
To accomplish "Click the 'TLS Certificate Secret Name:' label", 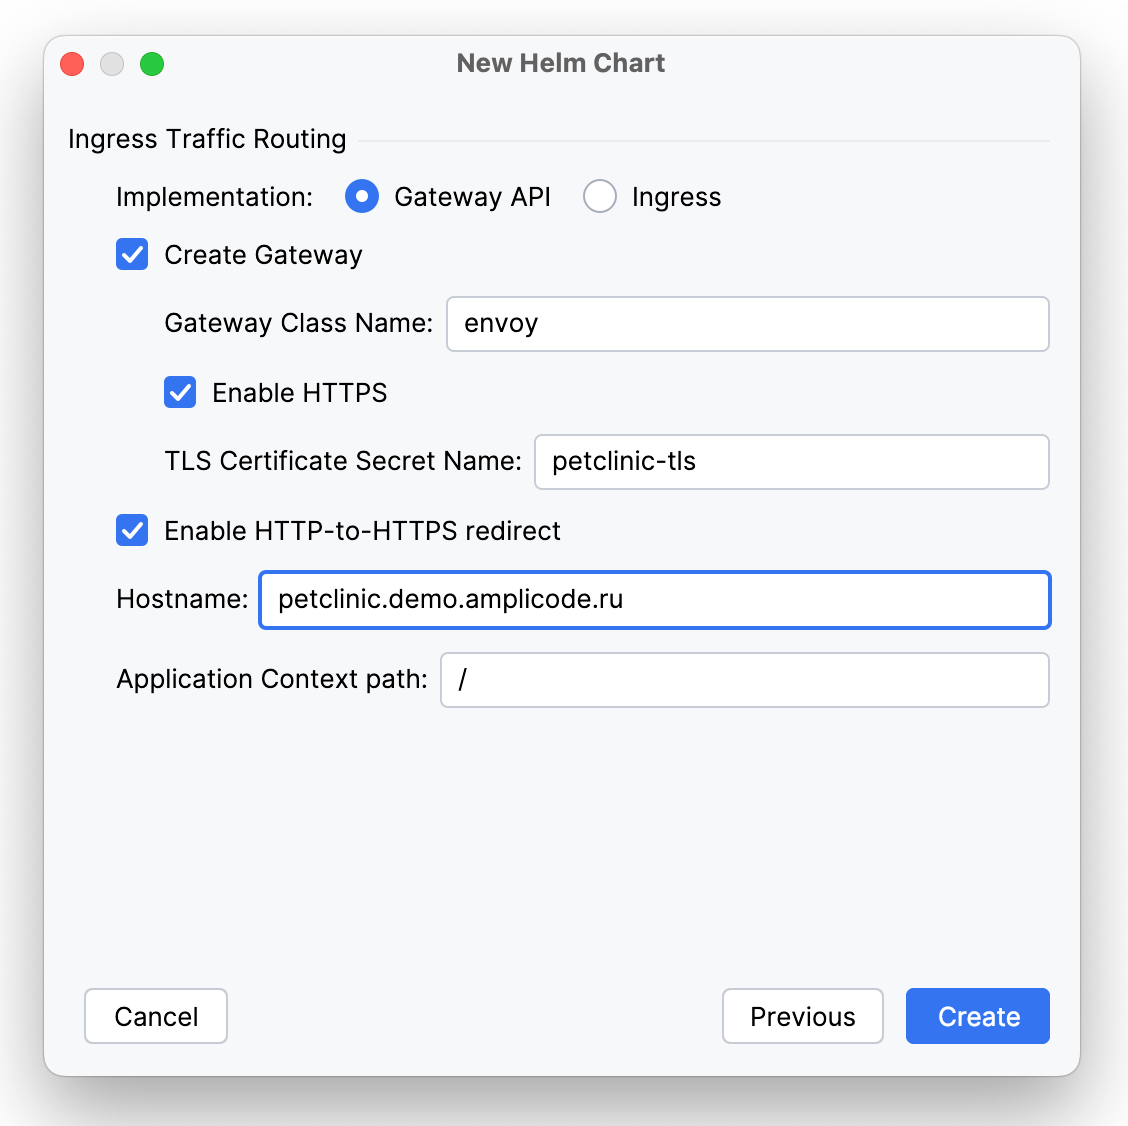I will [343, 461].
